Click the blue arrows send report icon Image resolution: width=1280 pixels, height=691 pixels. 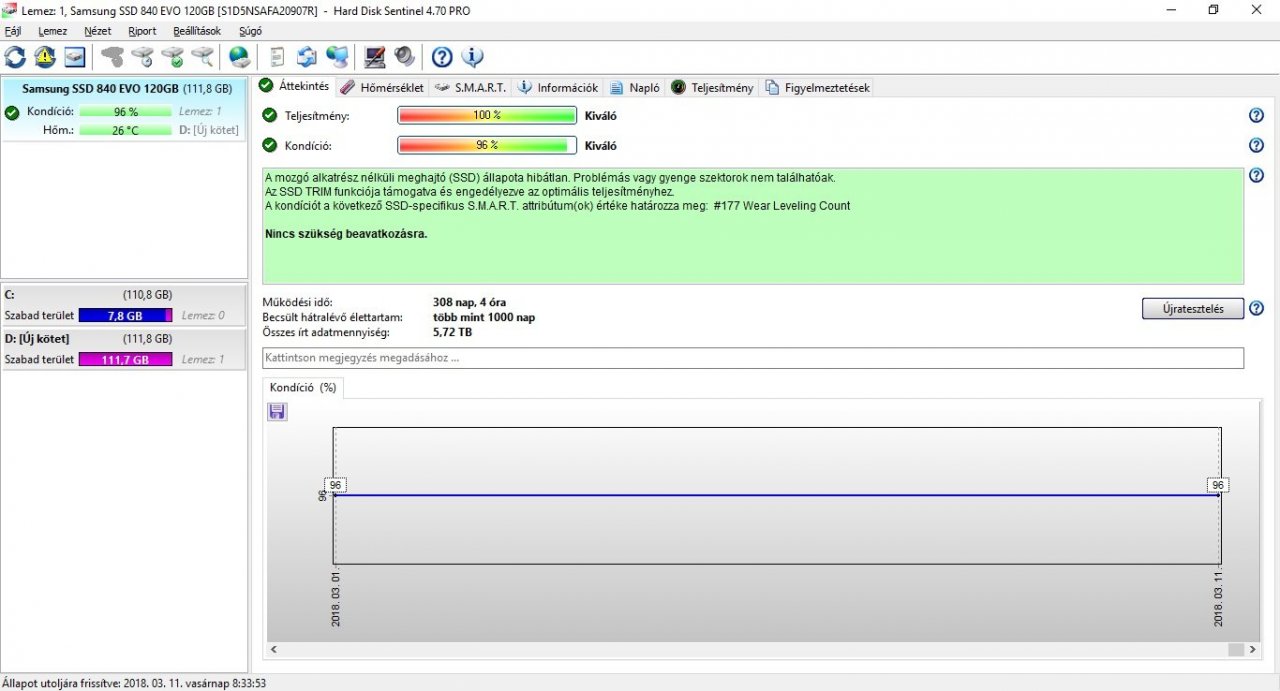307,56
